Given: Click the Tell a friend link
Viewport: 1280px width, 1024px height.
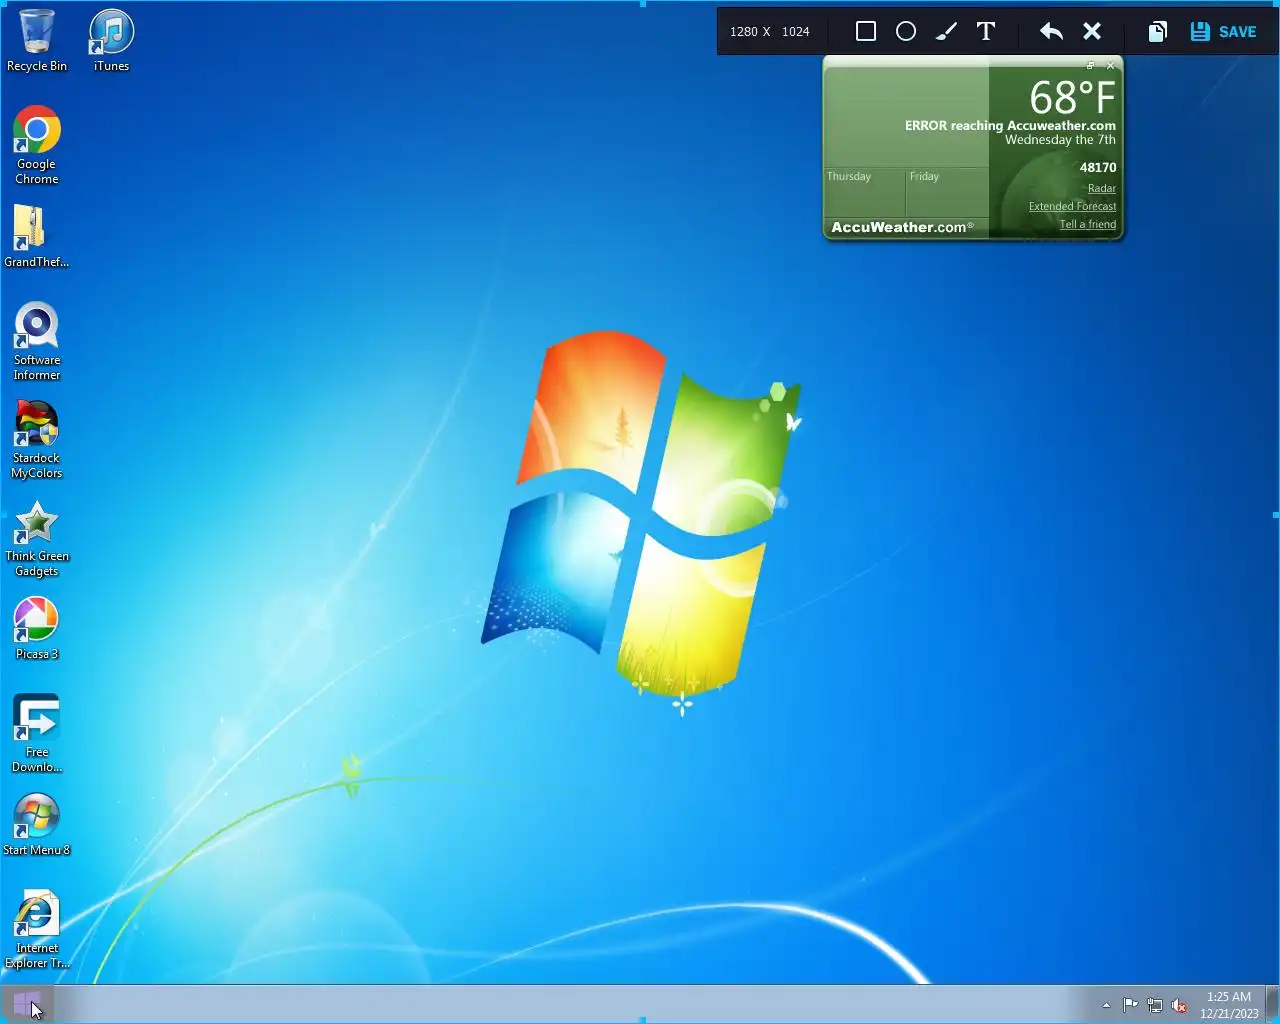Looking at the screenshot, I should coord(1088,224).
